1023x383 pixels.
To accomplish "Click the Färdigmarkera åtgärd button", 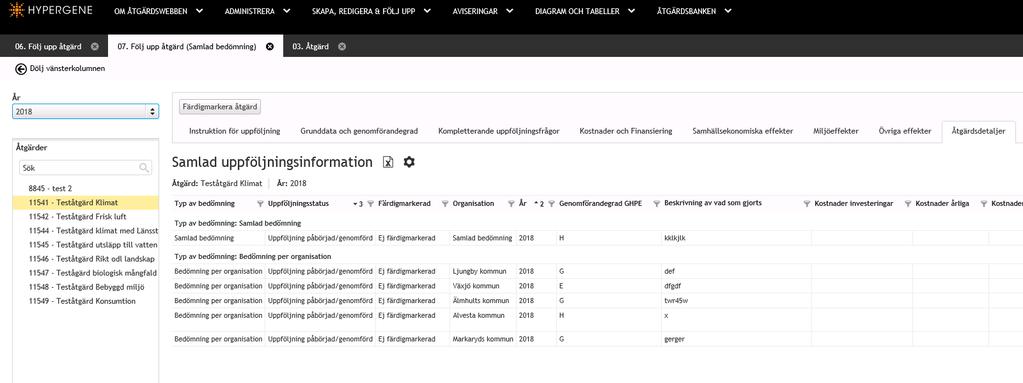I will tap(221, 106).
